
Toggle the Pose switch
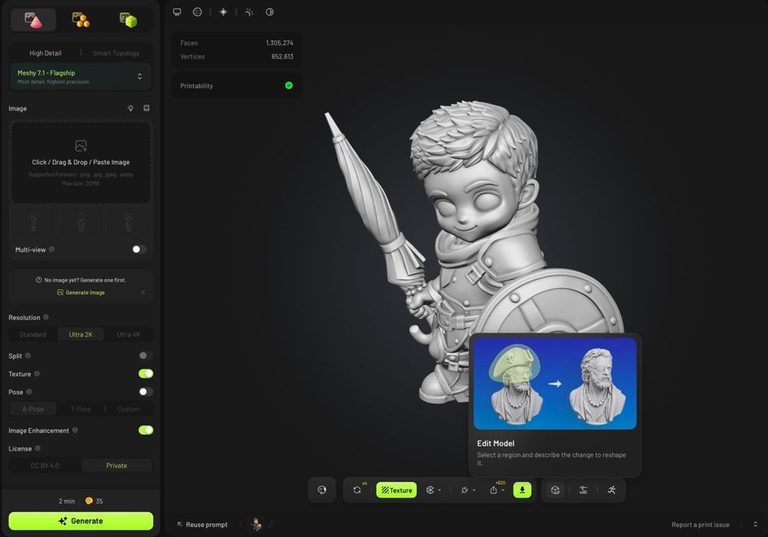coord(145,392)
